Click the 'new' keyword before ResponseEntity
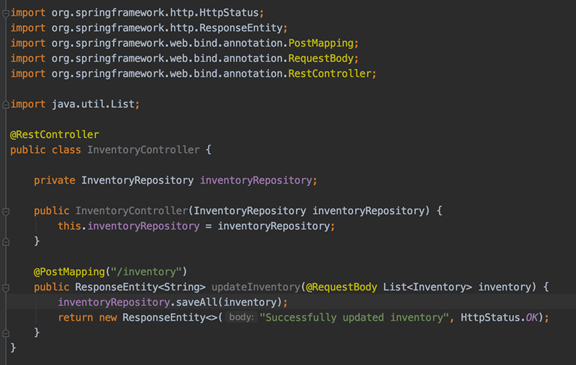The image size is (576, 365). pos(108,318)
